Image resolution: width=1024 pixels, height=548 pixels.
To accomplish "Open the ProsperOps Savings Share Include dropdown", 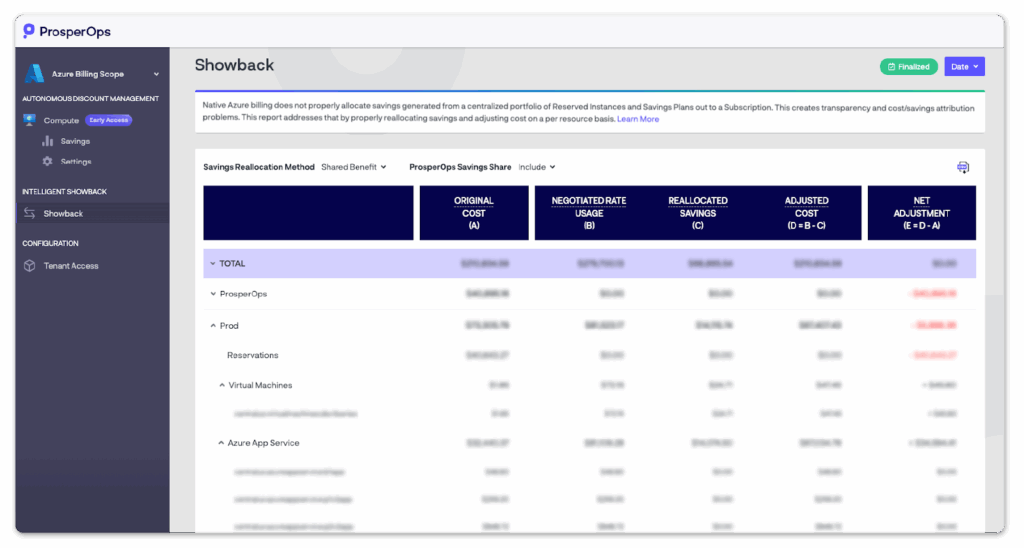I will [x=537, y=167].
